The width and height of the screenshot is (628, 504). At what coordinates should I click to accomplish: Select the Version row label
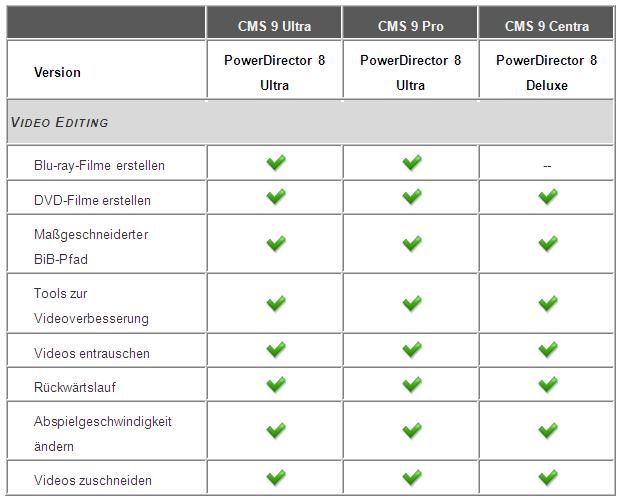pyautogui.click(x=57, y=73)
